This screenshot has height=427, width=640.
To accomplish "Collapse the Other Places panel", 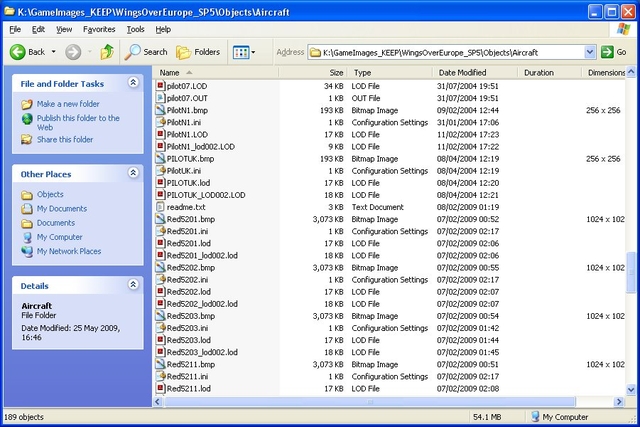I will pyautogui.click(x=133, y=173).
